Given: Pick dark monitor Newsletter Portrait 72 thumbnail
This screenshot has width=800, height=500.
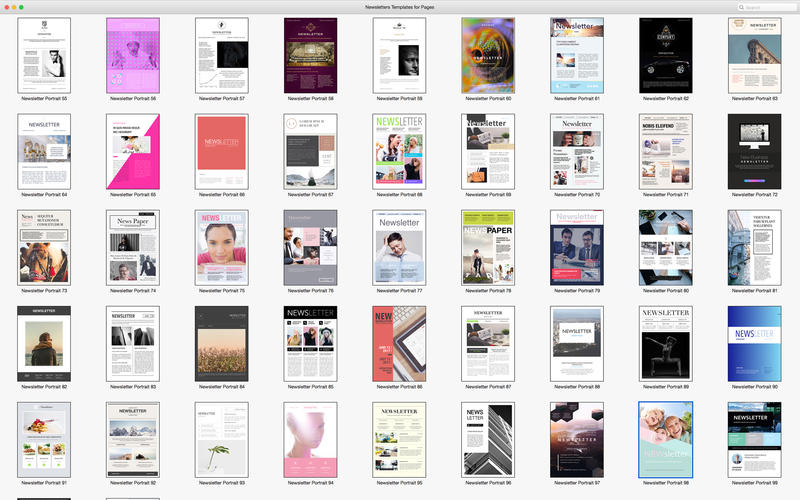Looking at the screenshot, I should click(x=754, y=152).
